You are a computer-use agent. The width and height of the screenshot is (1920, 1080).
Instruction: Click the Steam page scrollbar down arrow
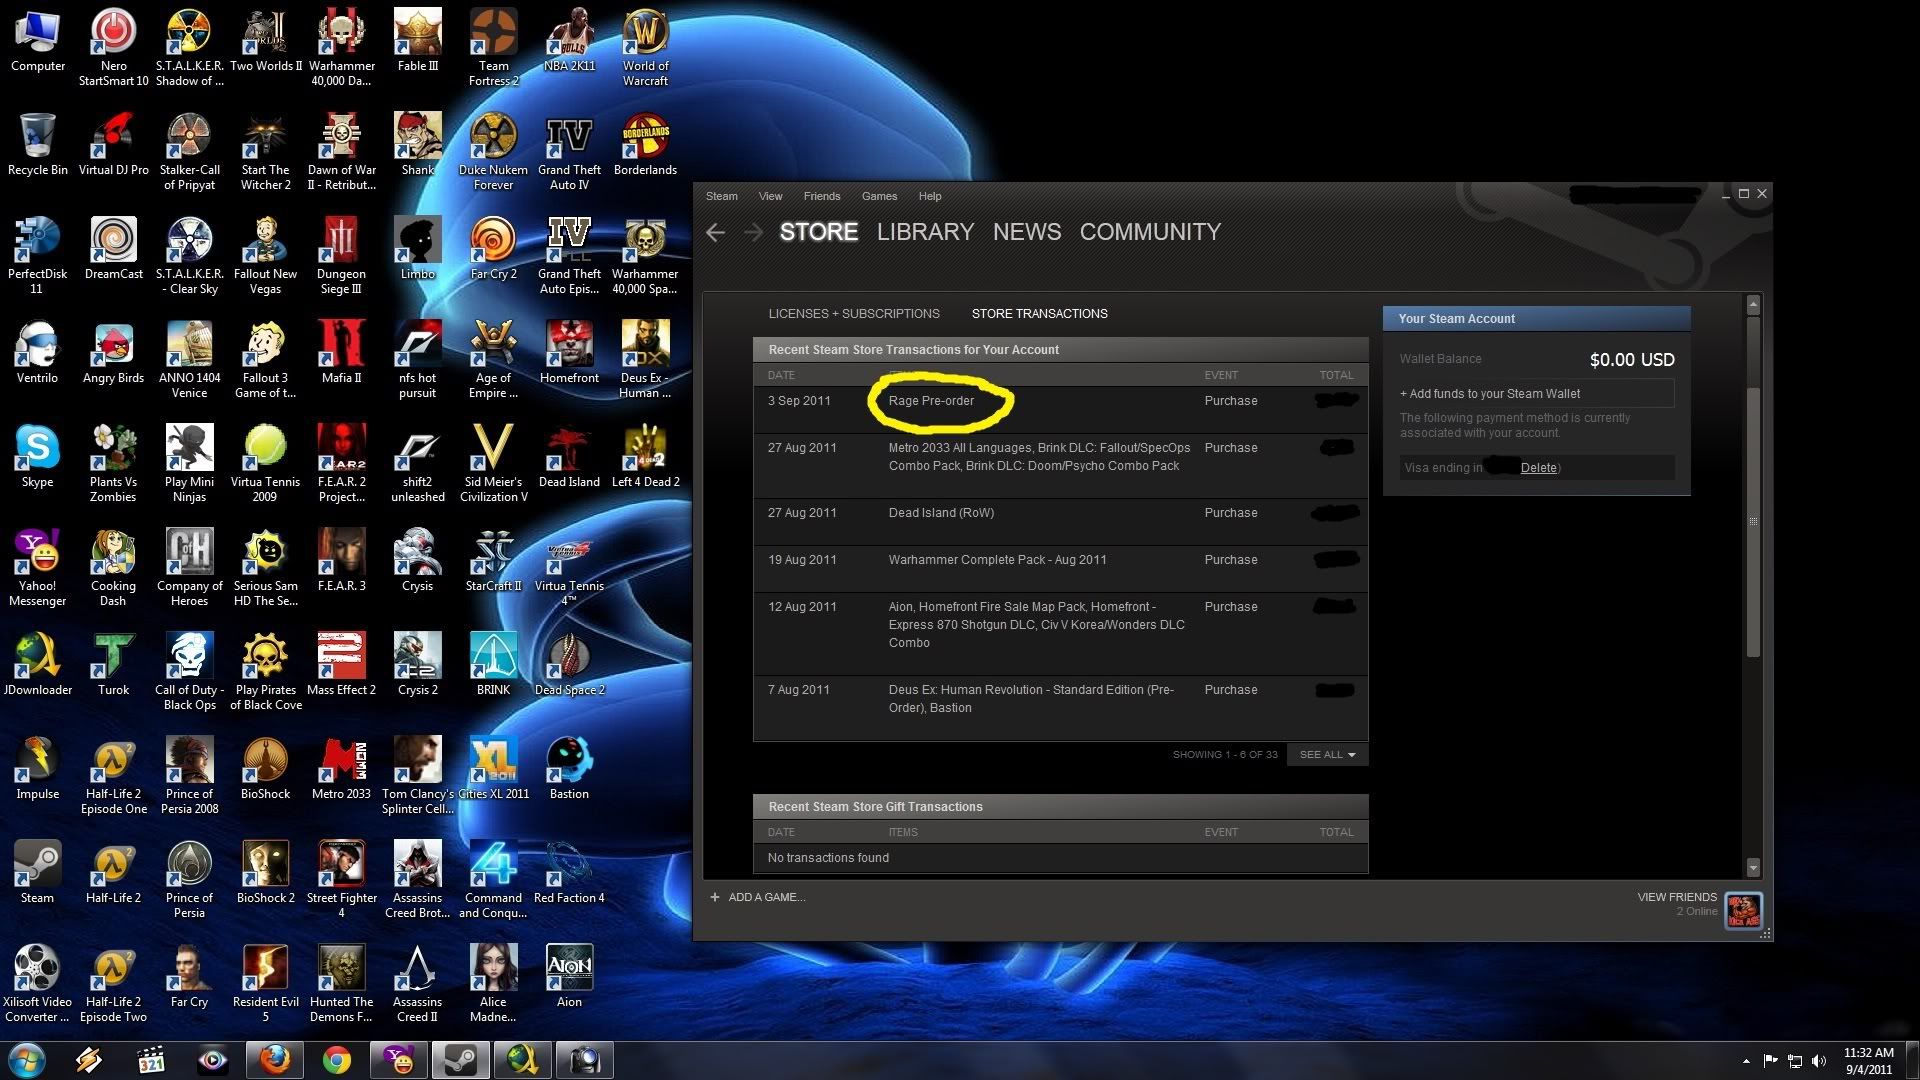(1752, 867)
